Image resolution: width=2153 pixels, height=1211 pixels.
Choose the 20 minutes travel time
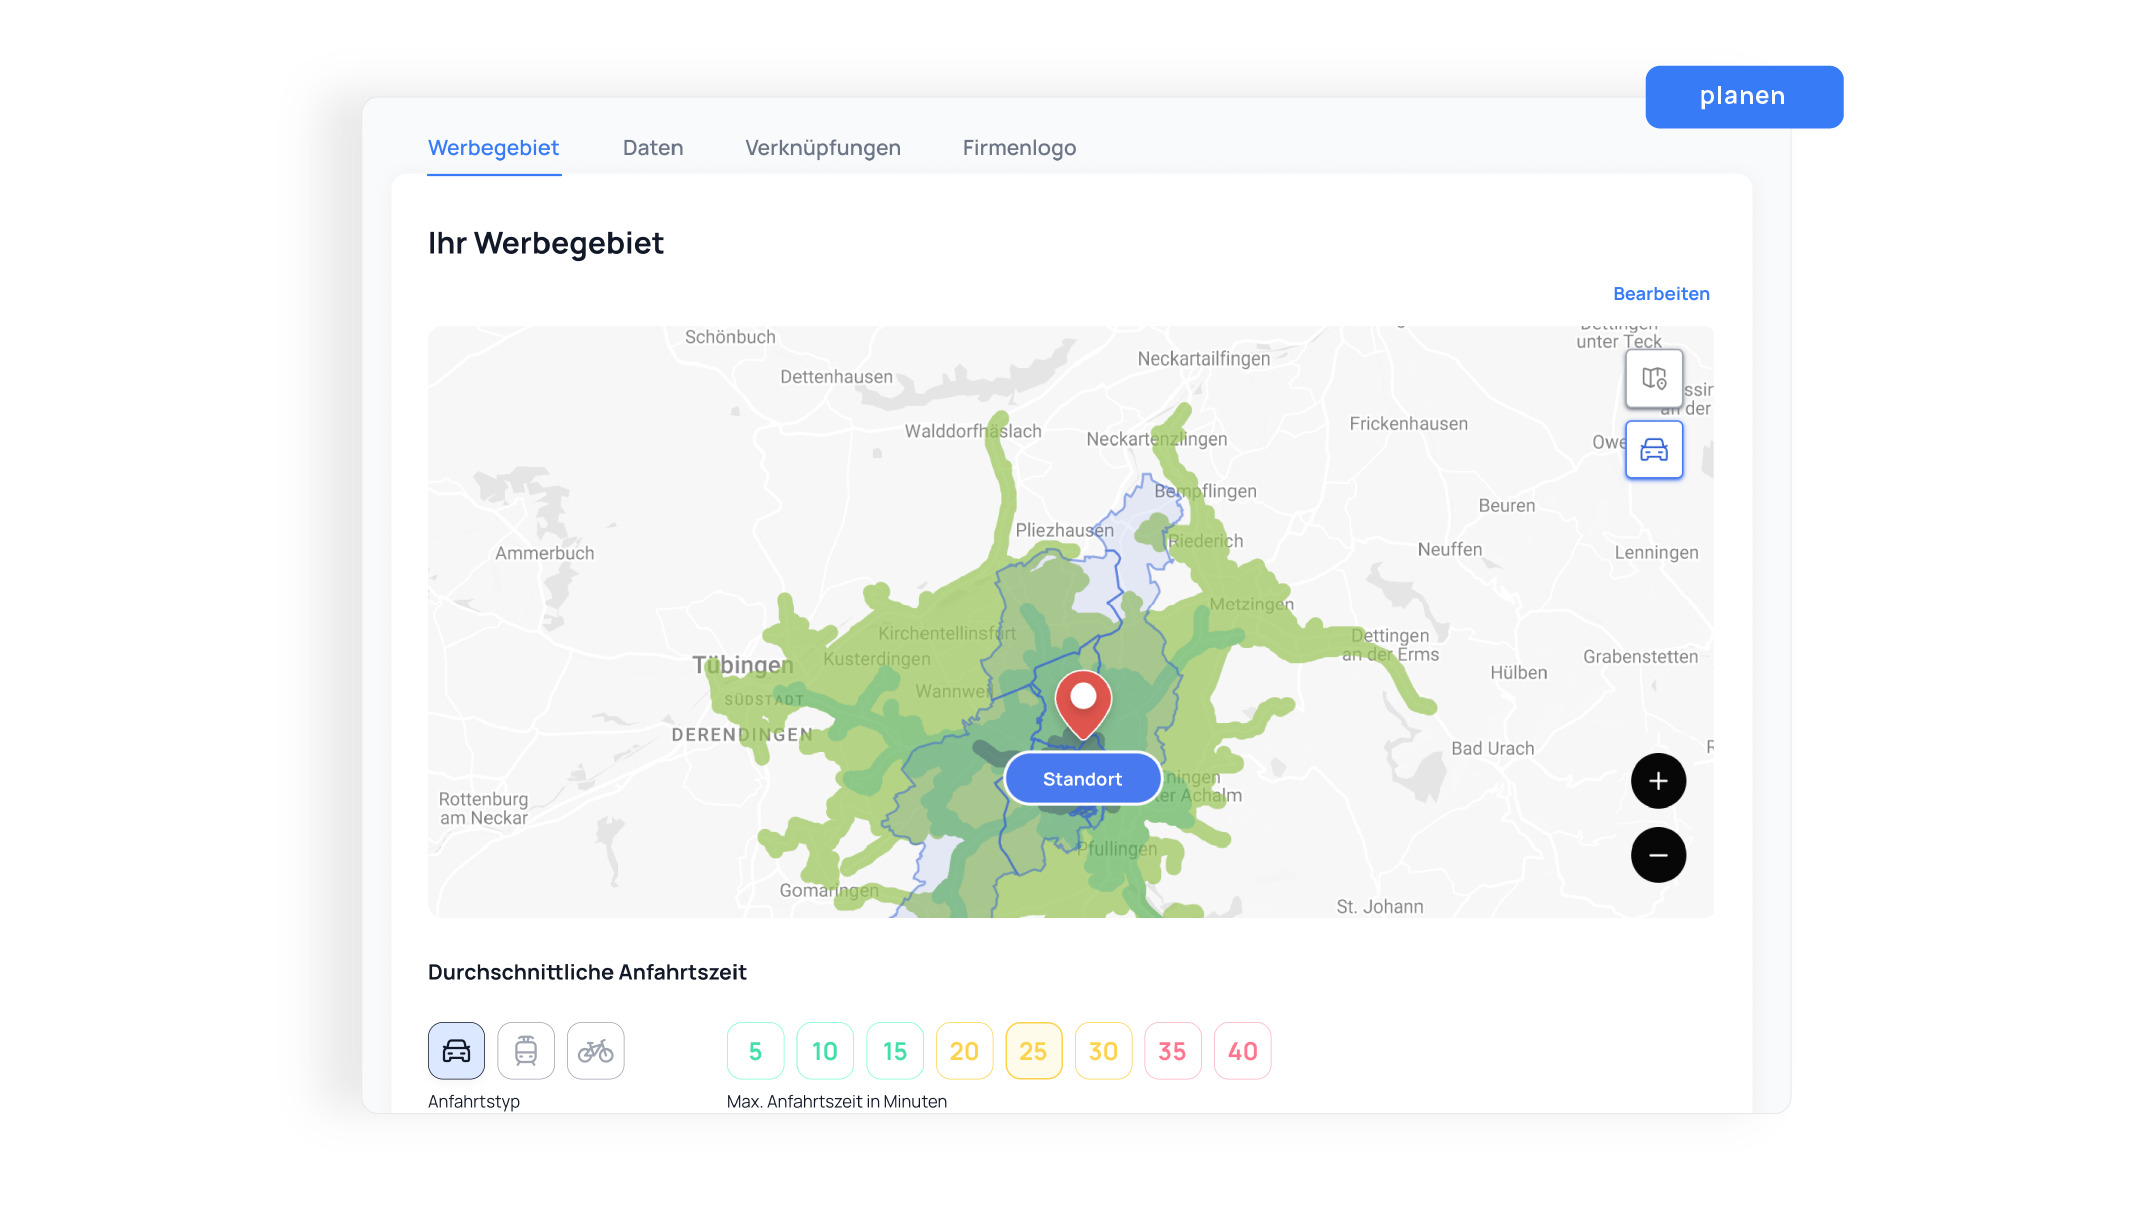coord(964,1051)
